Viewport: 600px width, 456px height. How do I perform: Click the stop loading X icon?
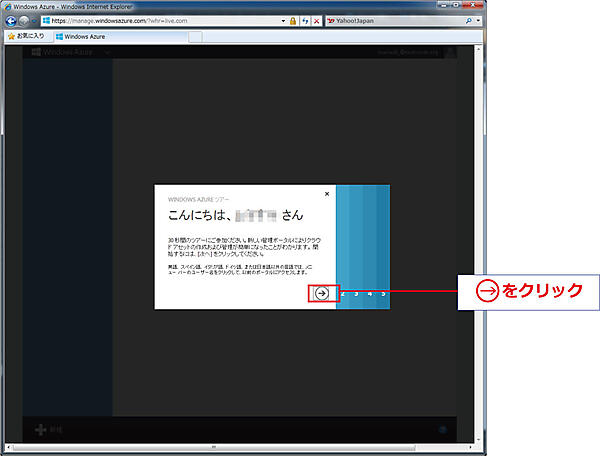pyautogui.click(x=316, y=21)
